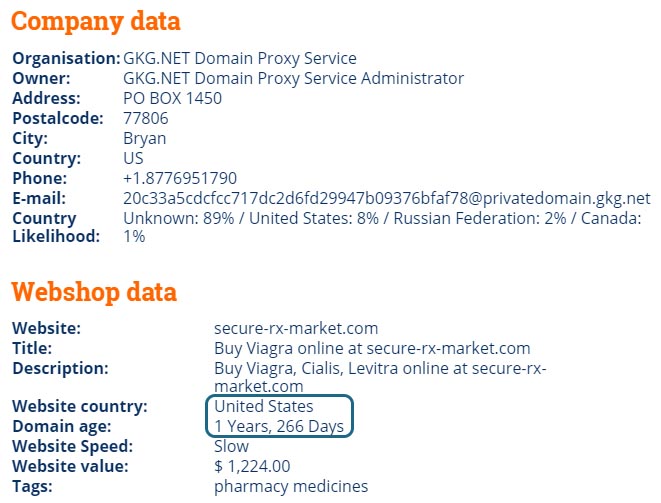Click the country likelihood percentages text
The width and height of the screenshot is (661, 503).
[382, 227]
